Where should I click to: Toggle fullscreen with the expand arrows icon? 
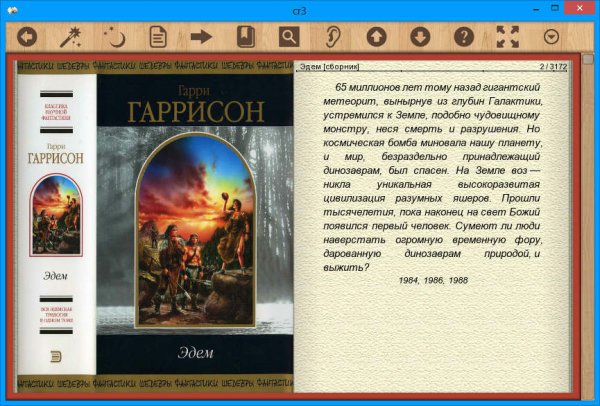(508, 37)
